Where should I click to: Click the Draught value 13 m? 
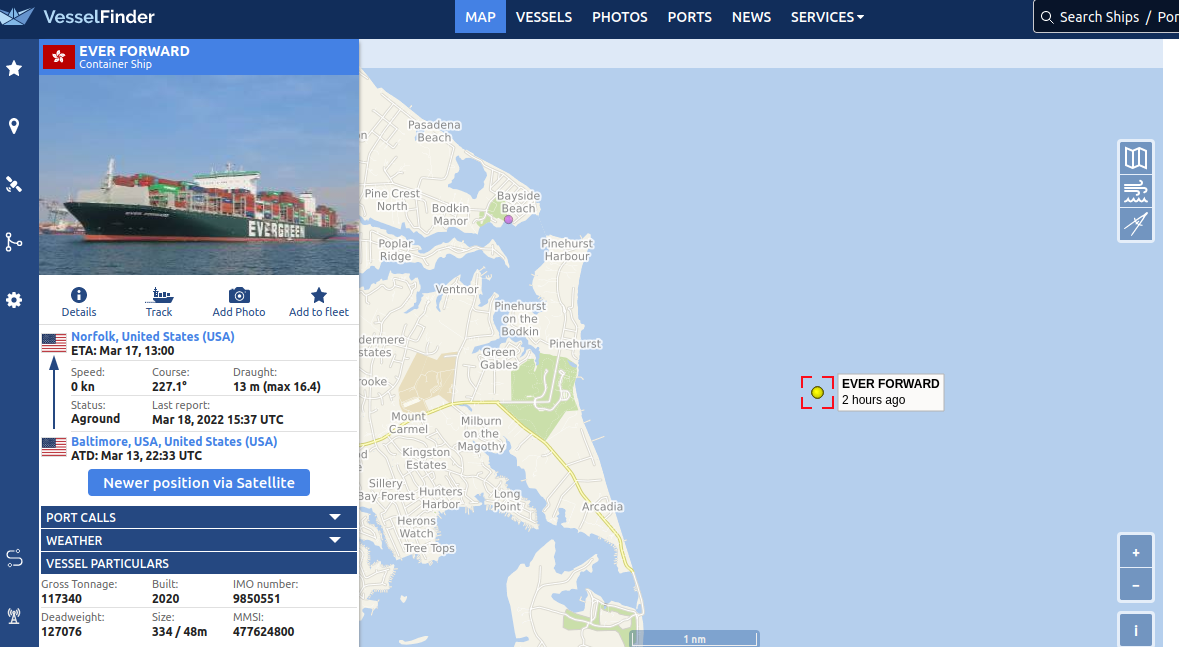coord(277,387)
